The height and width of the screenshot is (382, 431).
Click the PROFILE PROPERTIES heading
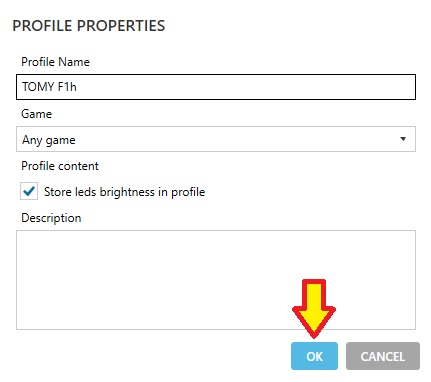click(89, 26)
